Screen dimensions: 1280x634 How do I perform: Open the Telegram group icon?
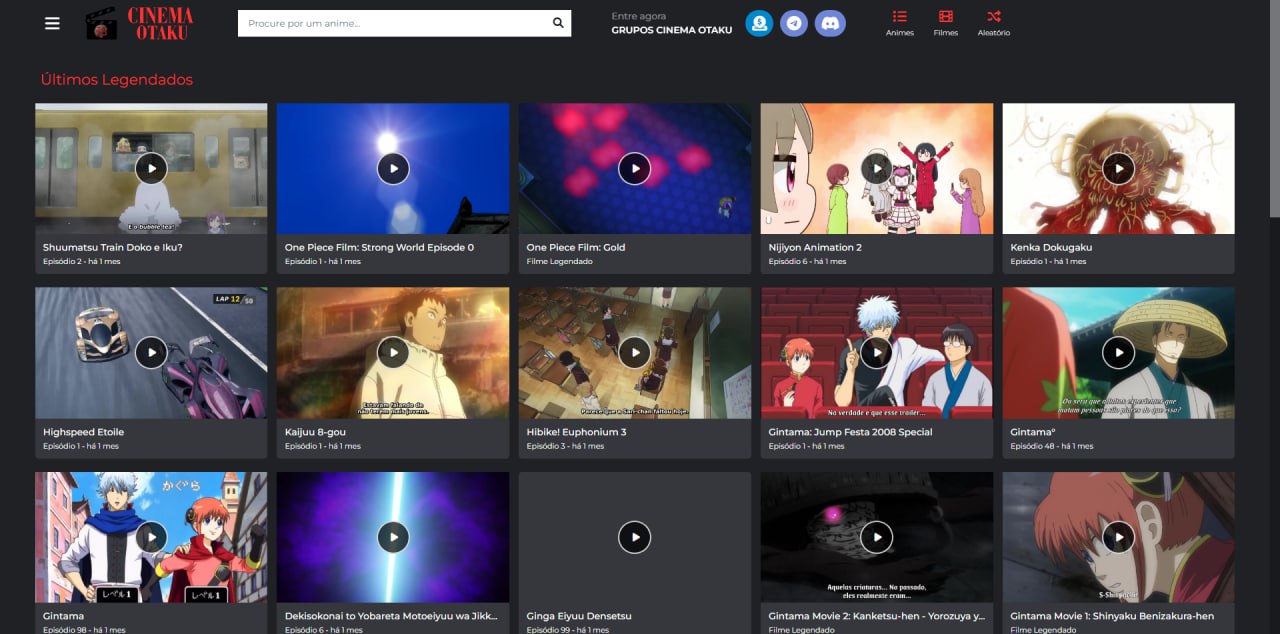(x=794, y=23)
